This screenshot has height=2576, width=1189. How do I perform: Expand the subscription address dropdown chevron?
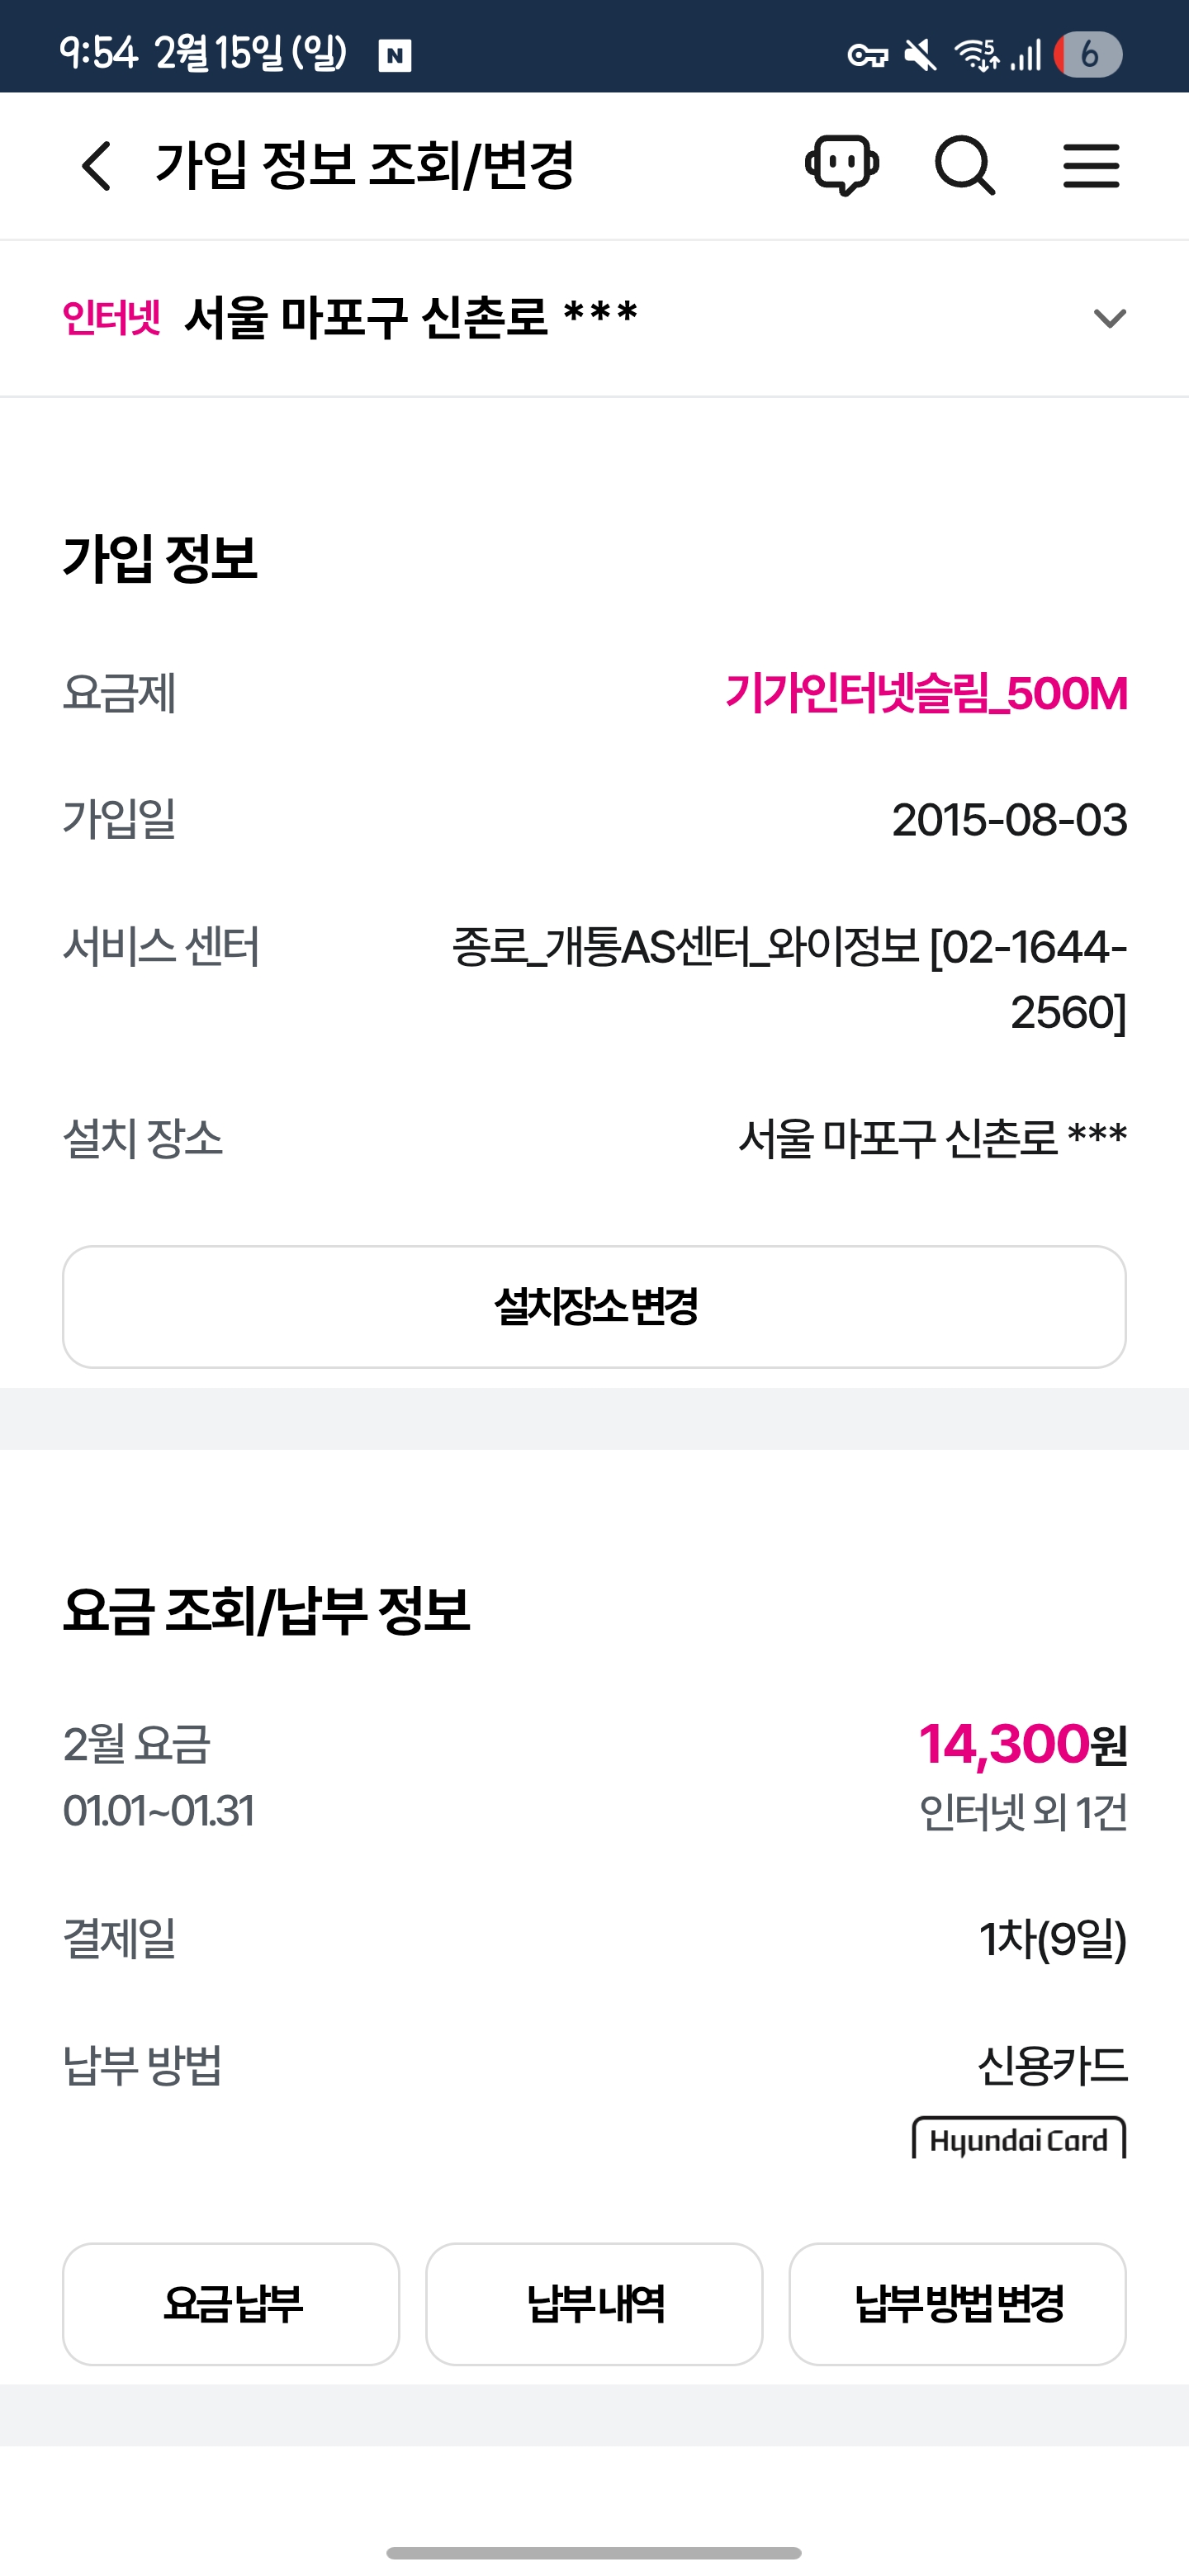tap(1110, 319)
